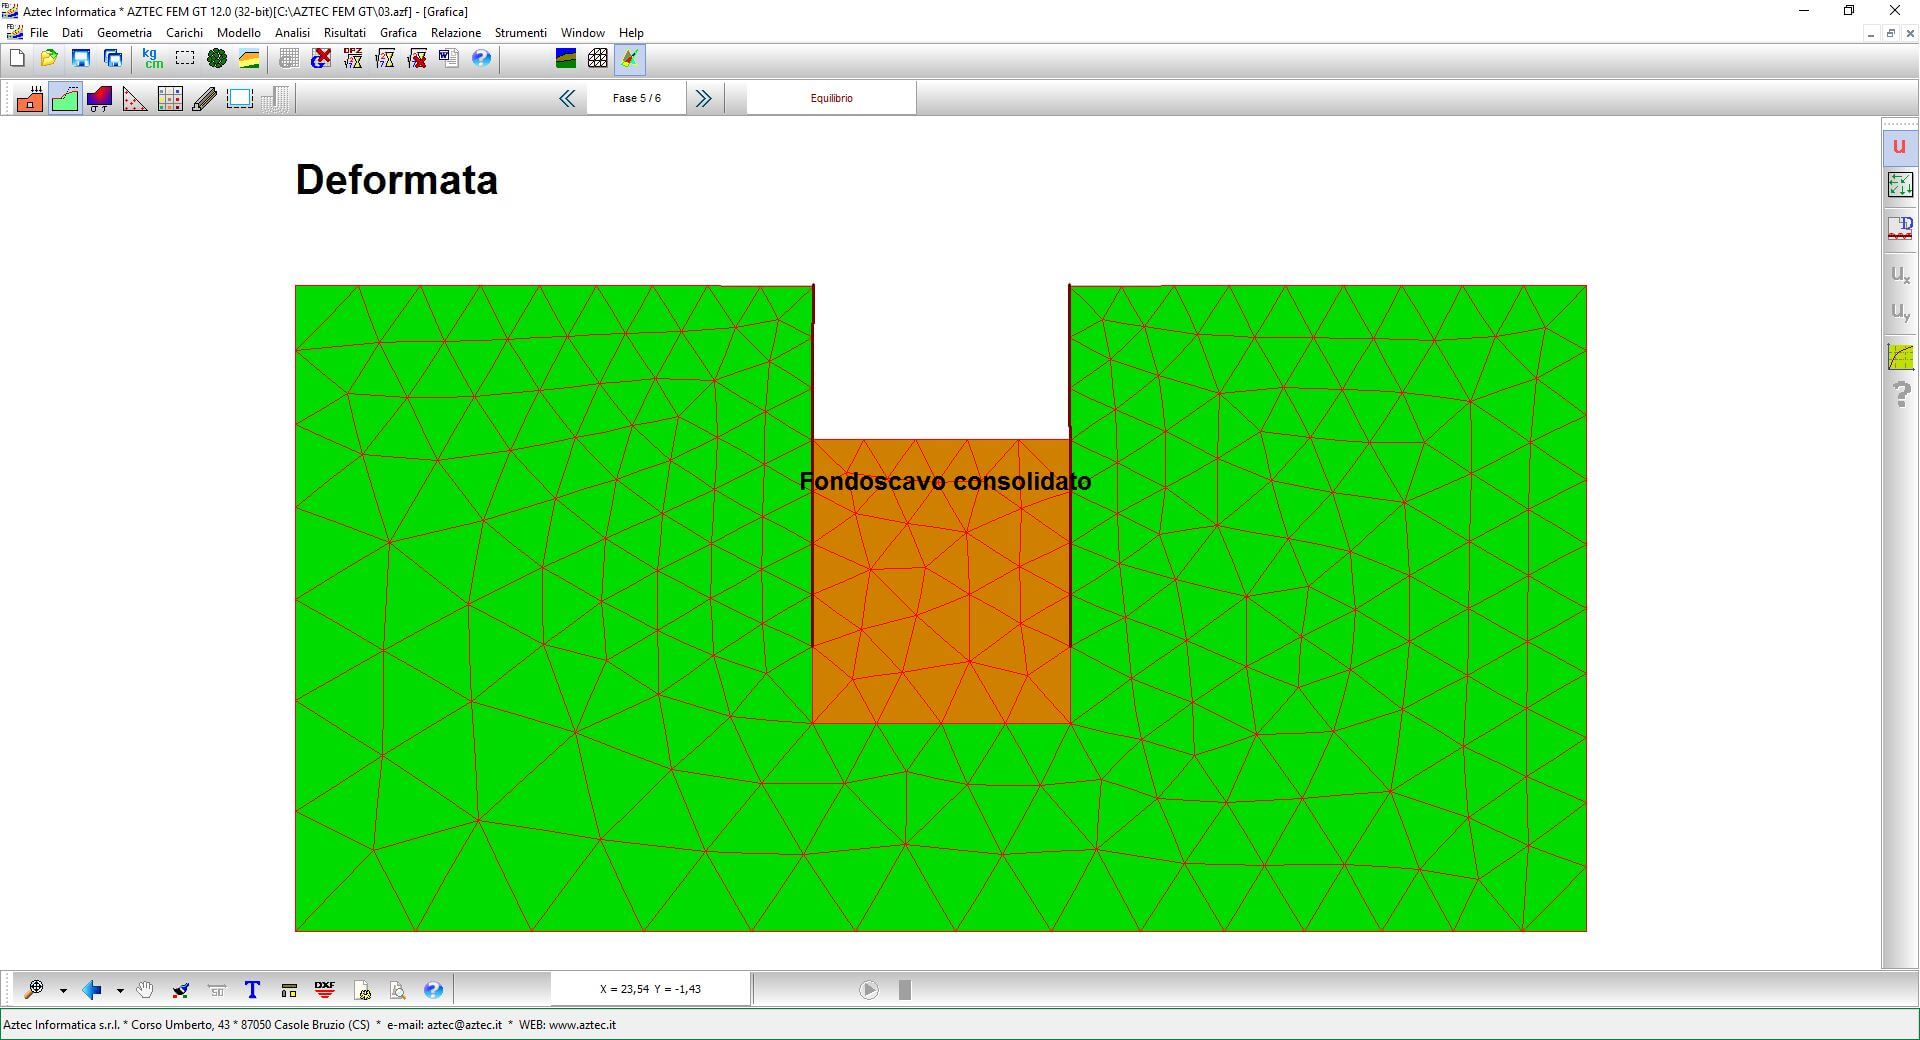Go to the next phase with double-right arrows
Screen dimensions: 1920x1040
click(703, 98)
